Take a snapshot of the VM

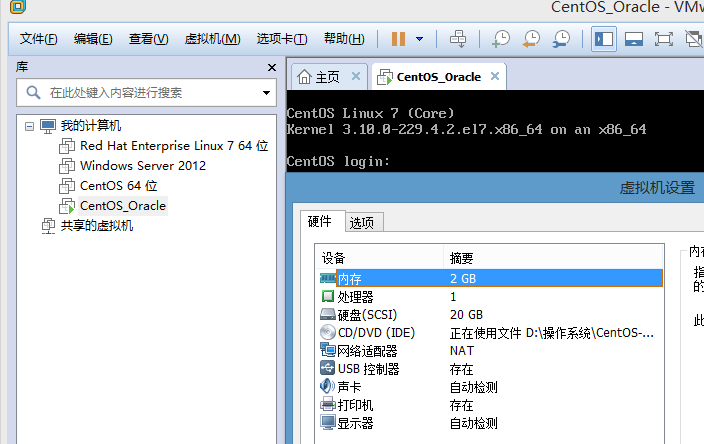[x=501, y=39]
